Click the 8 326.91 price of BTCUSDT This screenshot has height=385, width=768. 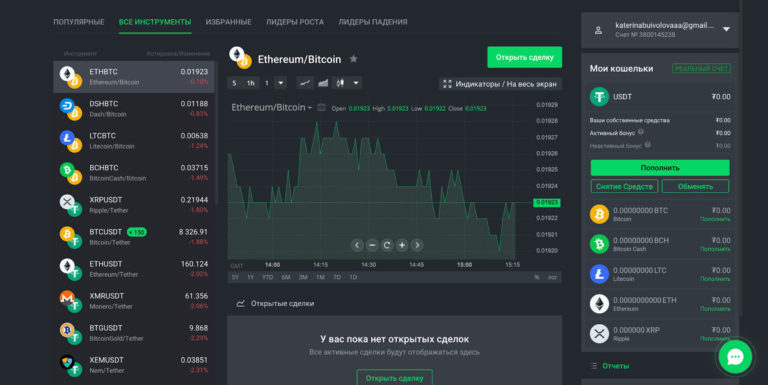(x=193, y=232)
